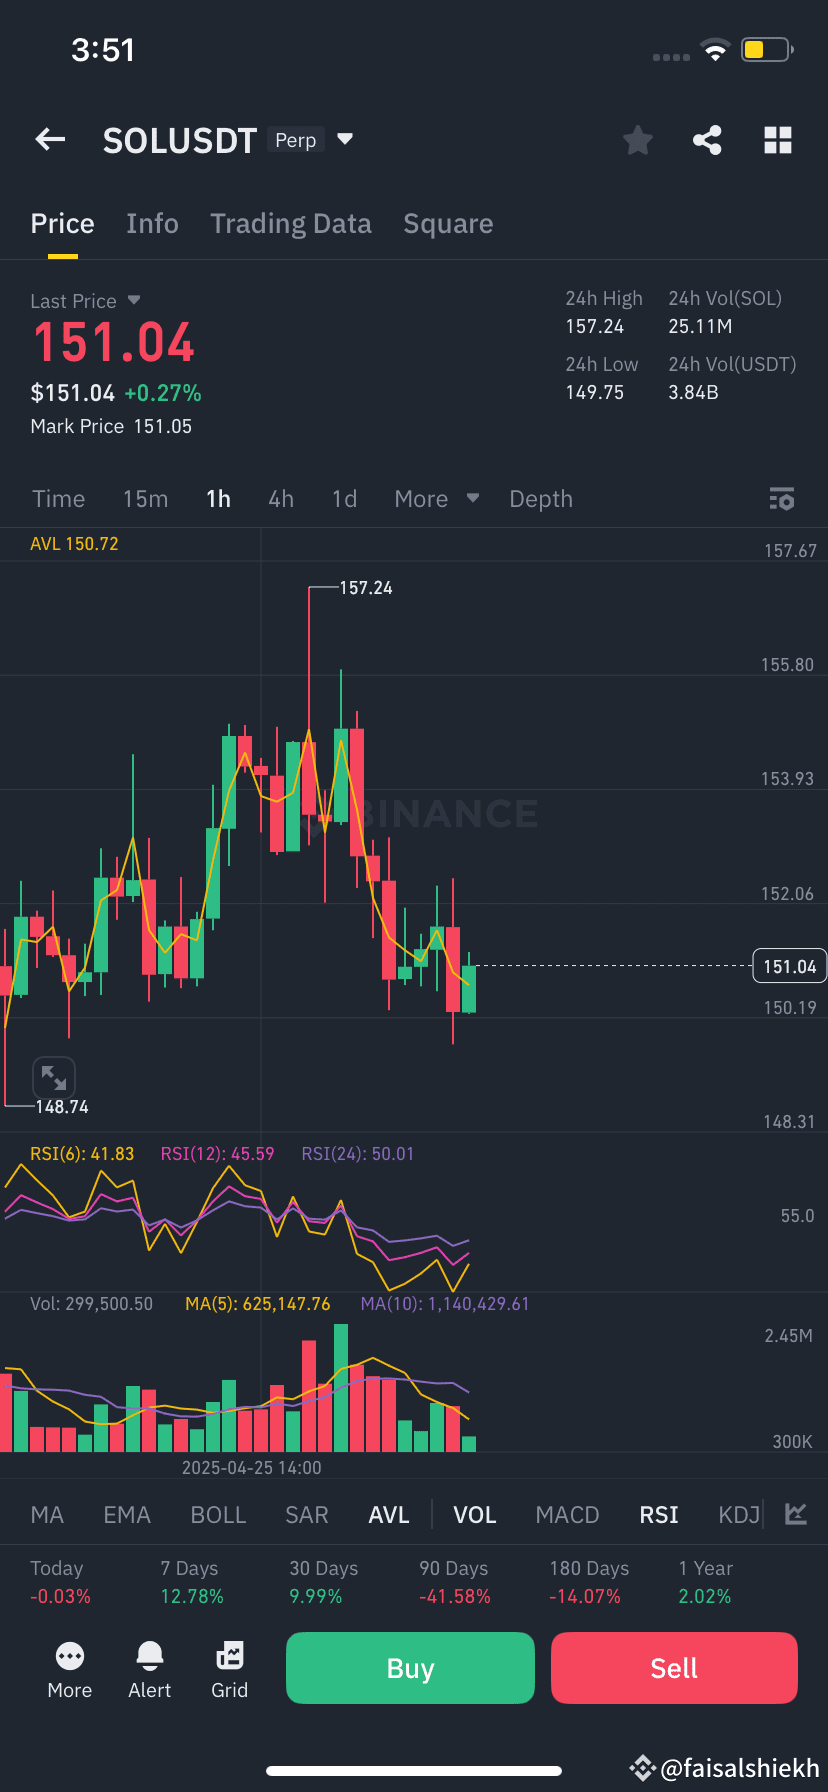This screenshot has height=1792, width=828.
Task: Toggle the EMA indicator
Action: (127, 1515)
